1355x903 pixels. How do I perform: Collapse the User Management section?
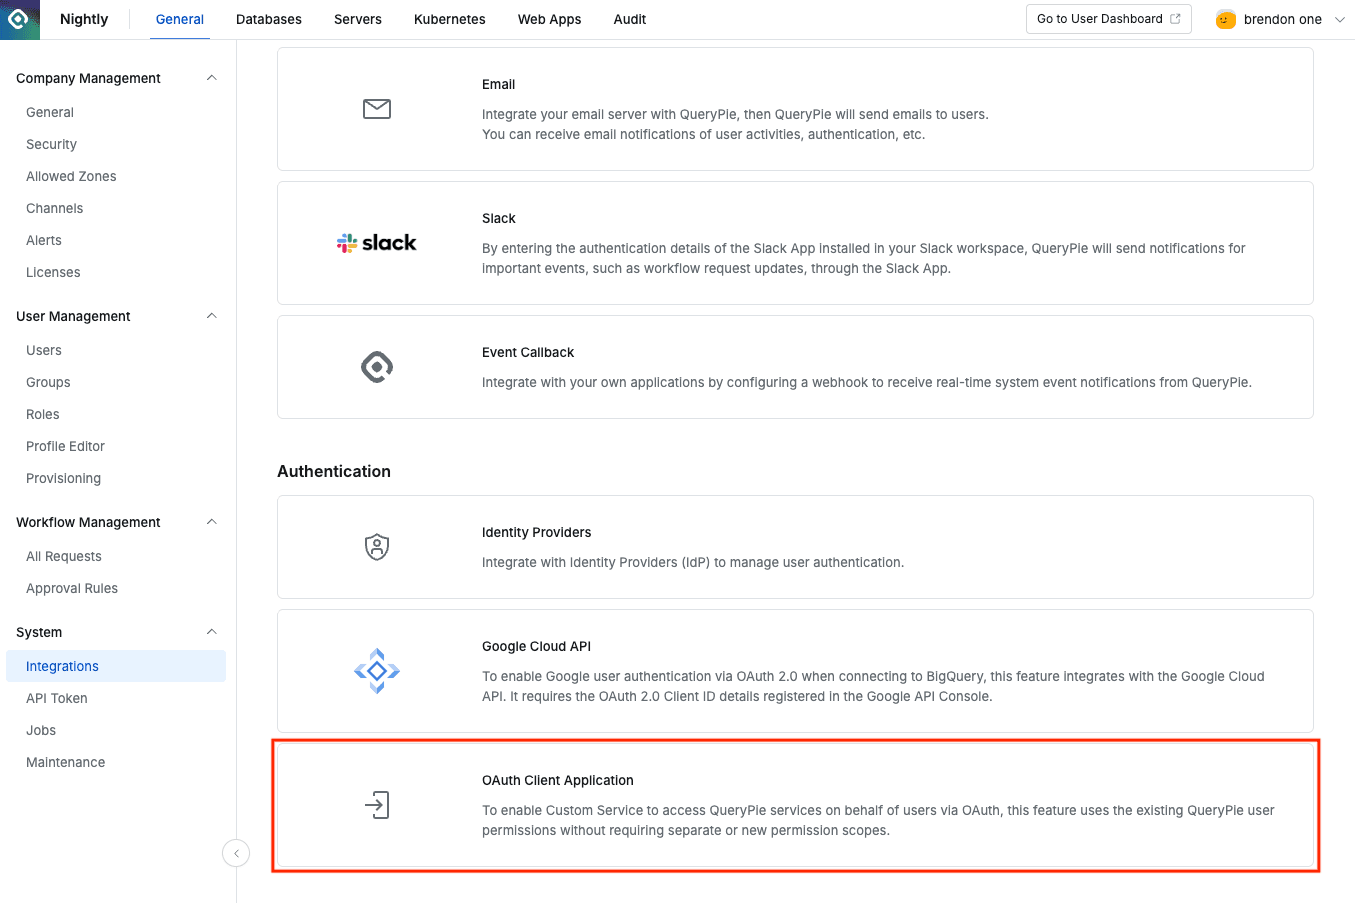[x=211, y=316]
